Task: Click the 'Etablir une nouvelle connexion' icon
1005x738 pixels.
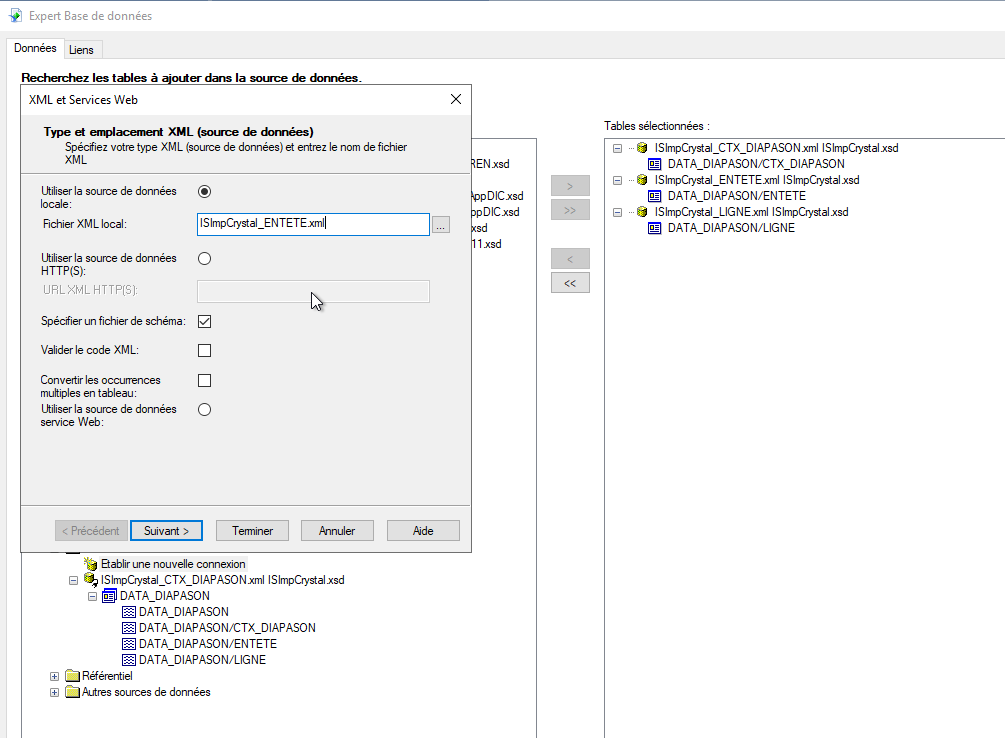Action: [x=91, y=564]
